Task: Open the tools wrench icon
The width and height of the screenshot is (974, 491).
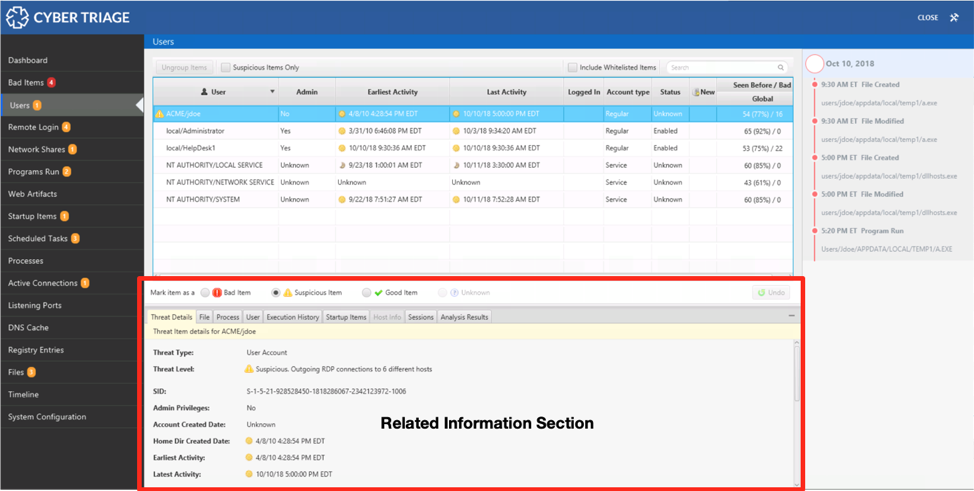Action: (954, 17)
